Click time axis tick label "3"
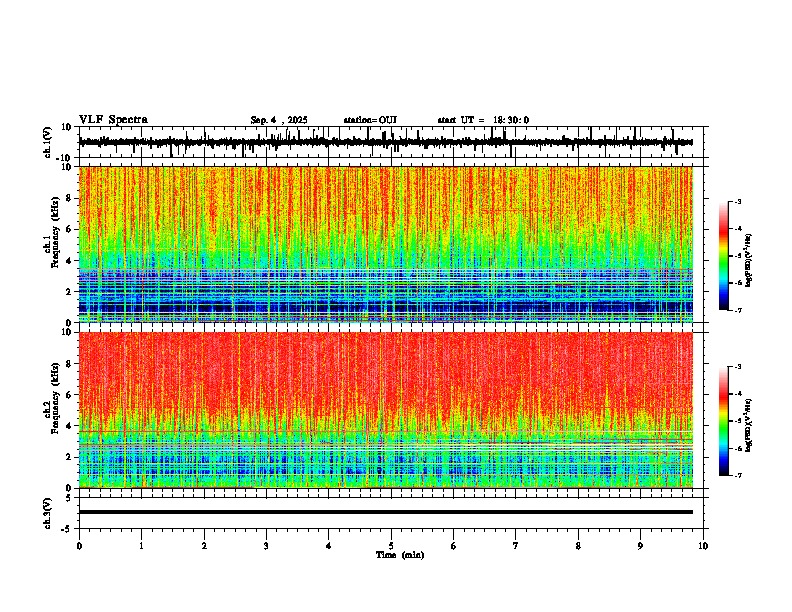This screenshot has width=792, height=612. coord(266,546)
